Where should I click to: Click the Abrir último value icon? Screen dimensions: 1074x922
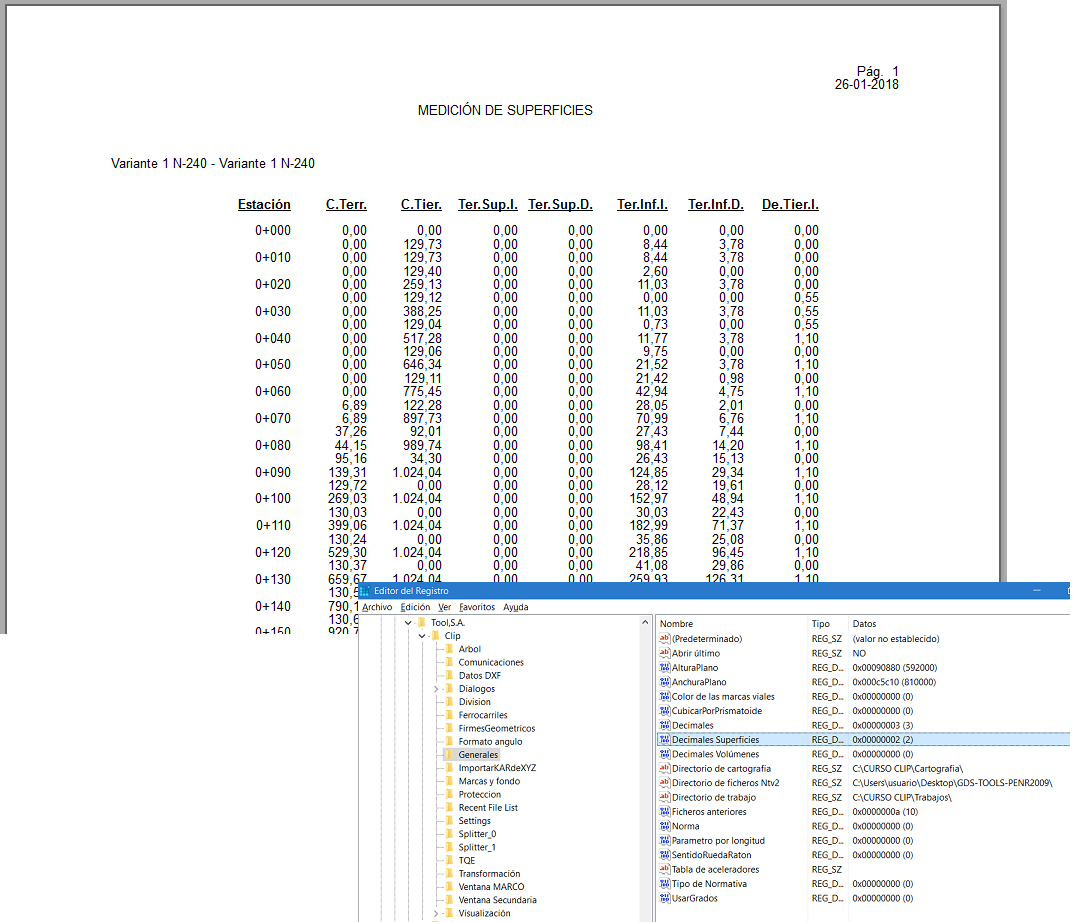664,653
